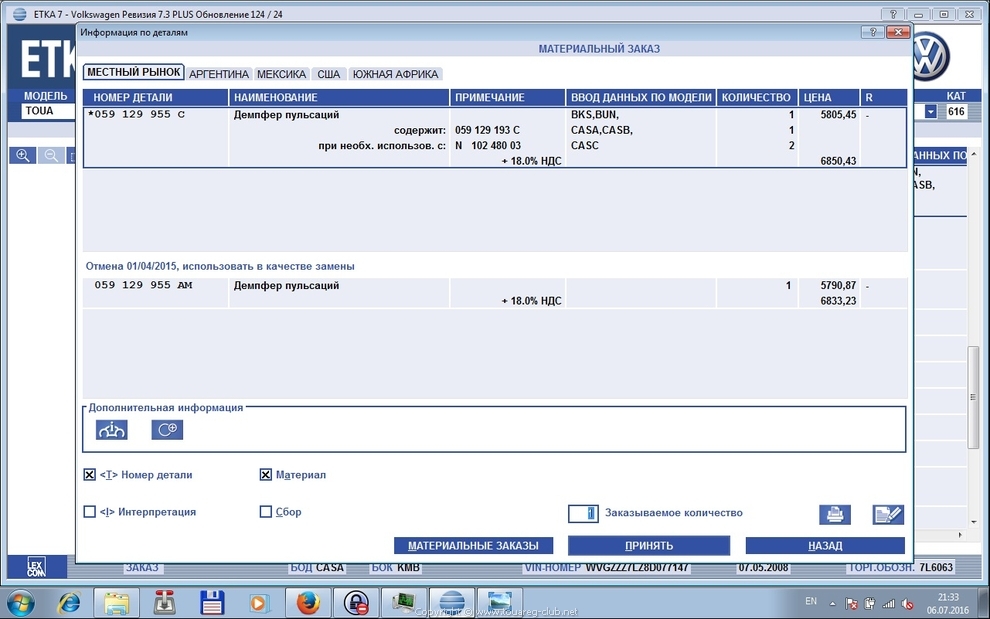This screenshot has width=990, height=619.
Task: Switch to the США tab
Action: 328,74
